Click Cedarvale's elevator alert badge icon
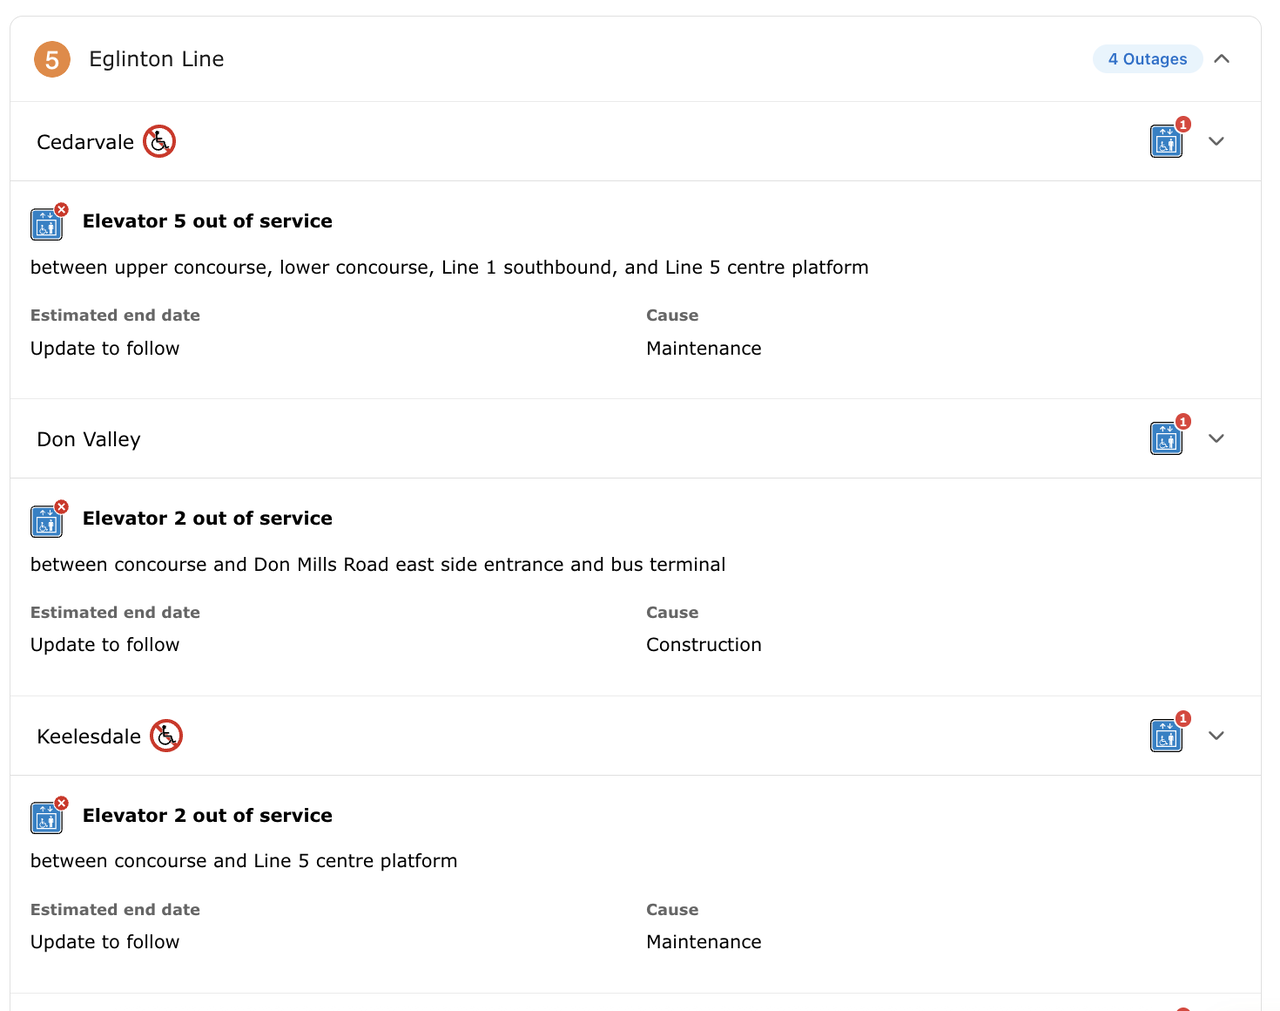 tap(1167, 141)
